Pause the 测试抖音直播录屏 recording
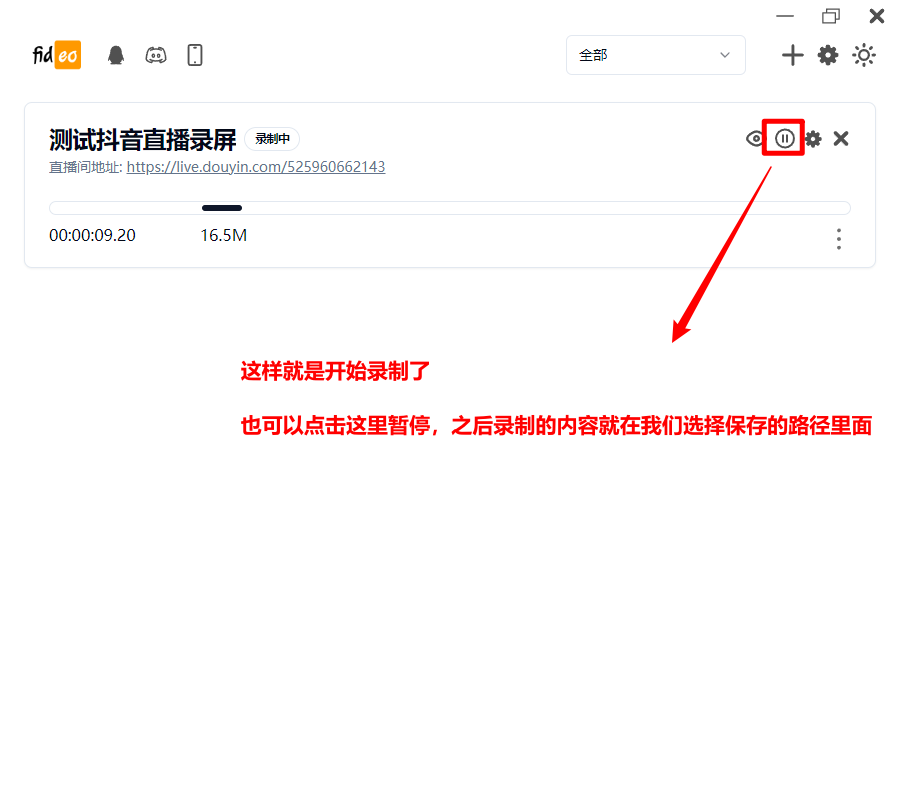Screen dimensions: 900x807 (785, 139)
